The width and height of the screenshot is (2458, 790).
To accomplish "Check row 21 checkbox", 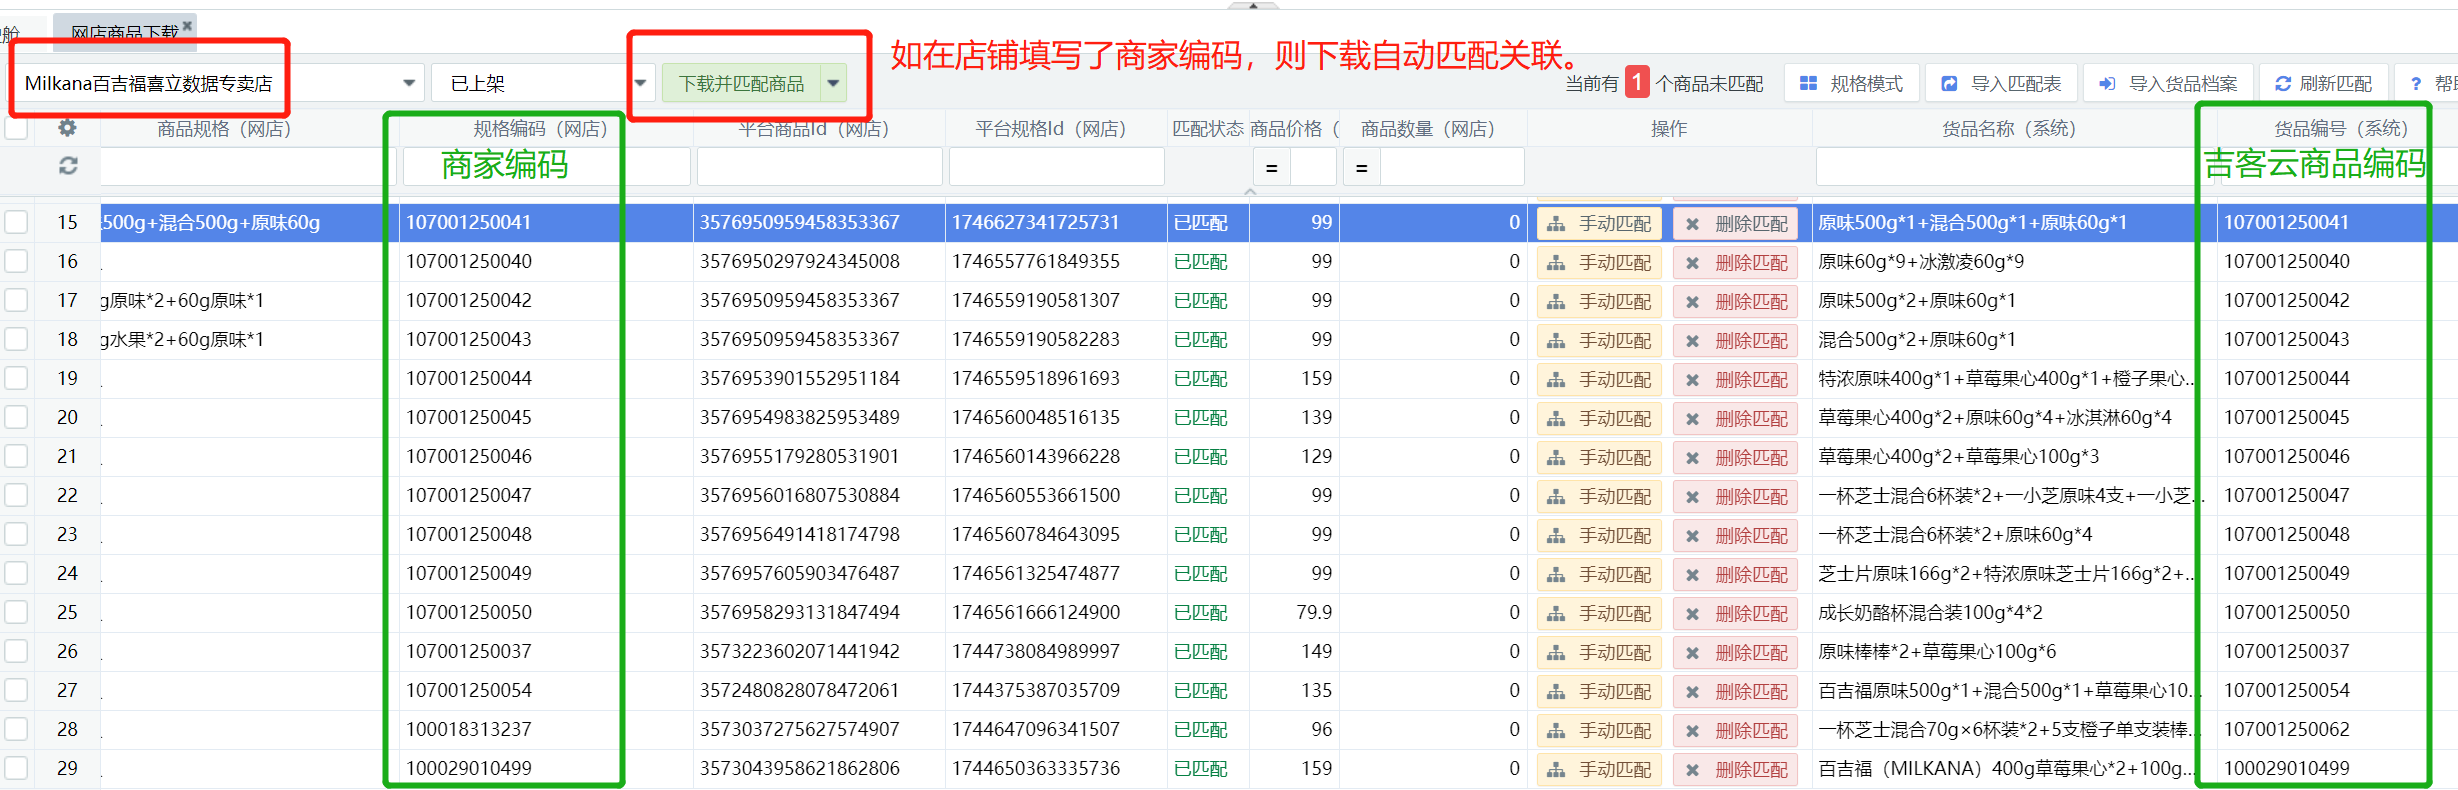I will [x=17, y=456].
